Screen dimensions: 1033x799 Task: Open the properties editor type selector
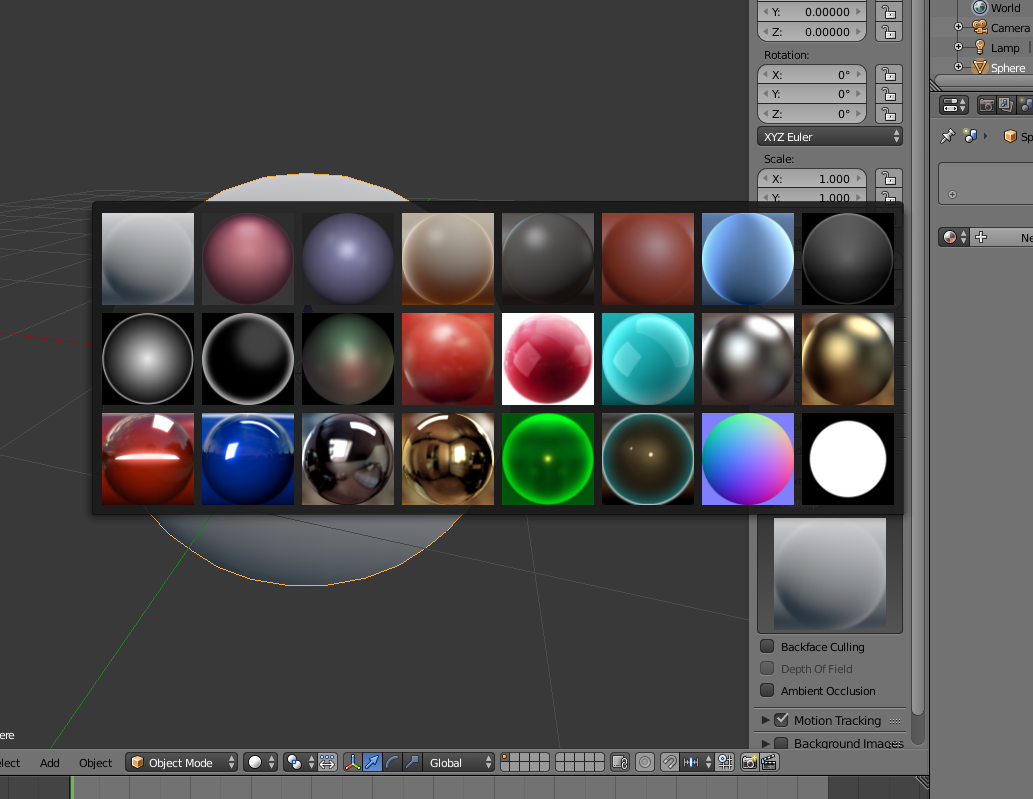tap(954, 105)
